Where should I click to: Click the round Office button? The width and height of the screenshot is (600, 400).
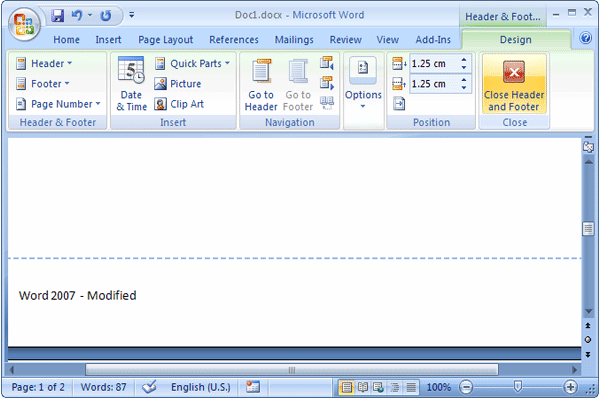click(24, 25)
